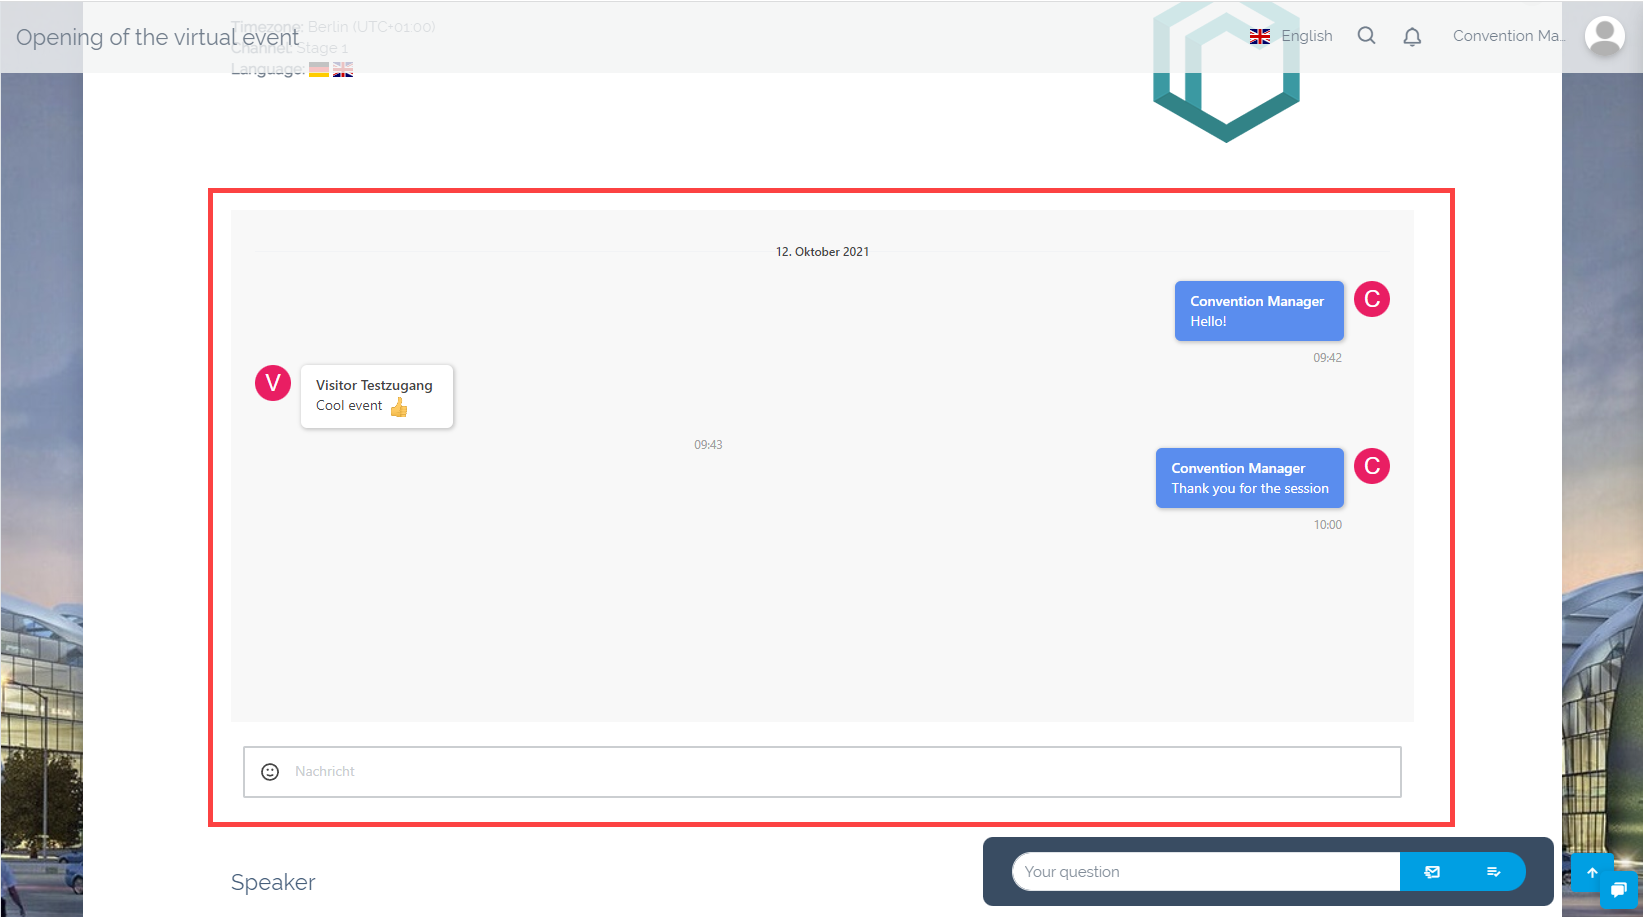The image size is (1643, 917).
Task: Open the English language selector
Action: (x=1291, y=36)
